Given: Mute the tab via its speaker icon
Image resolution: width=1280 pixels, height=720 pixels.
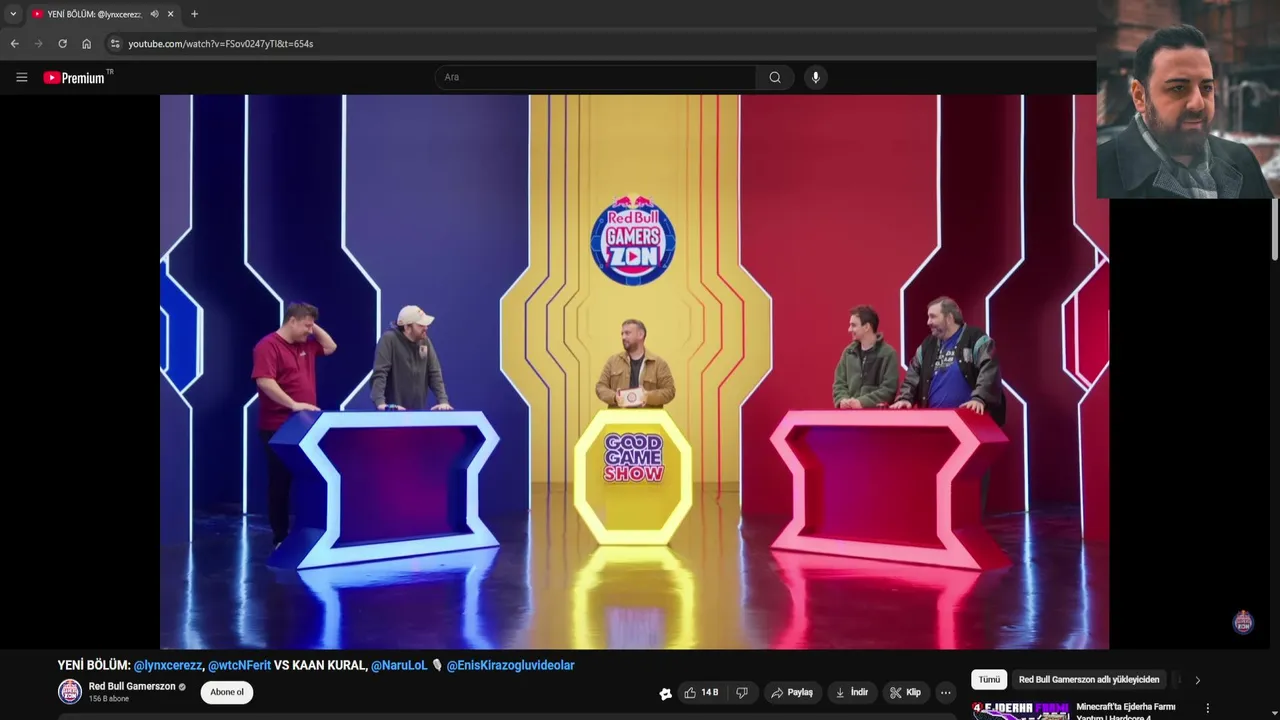Looking at the screenshot, I should [154, 14].
